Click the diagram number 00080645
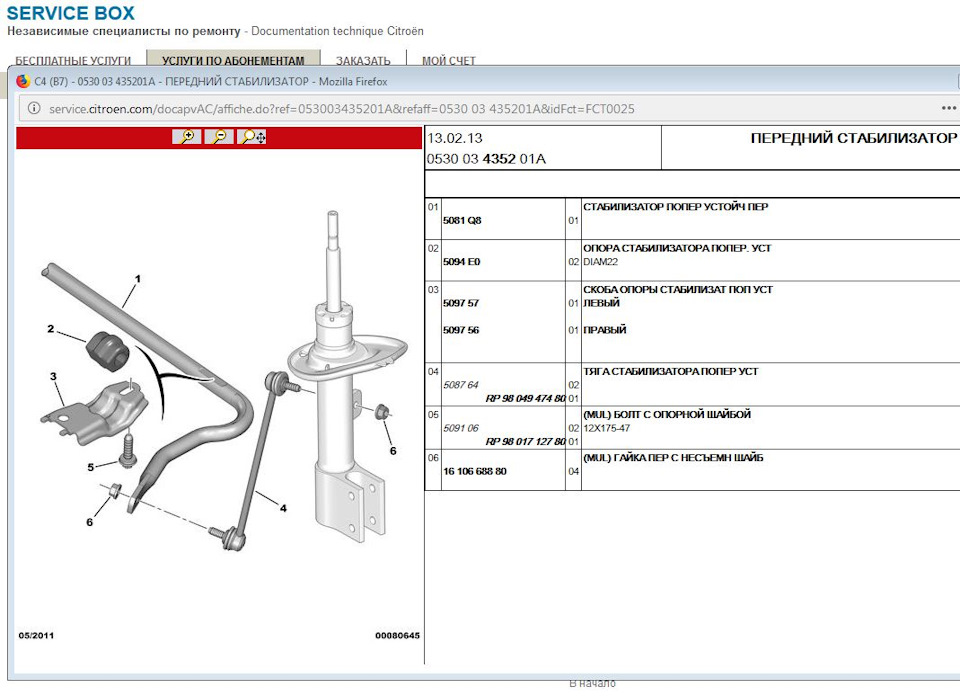The height and width of the screenshot is (696, 960). [x=397, y=635]
